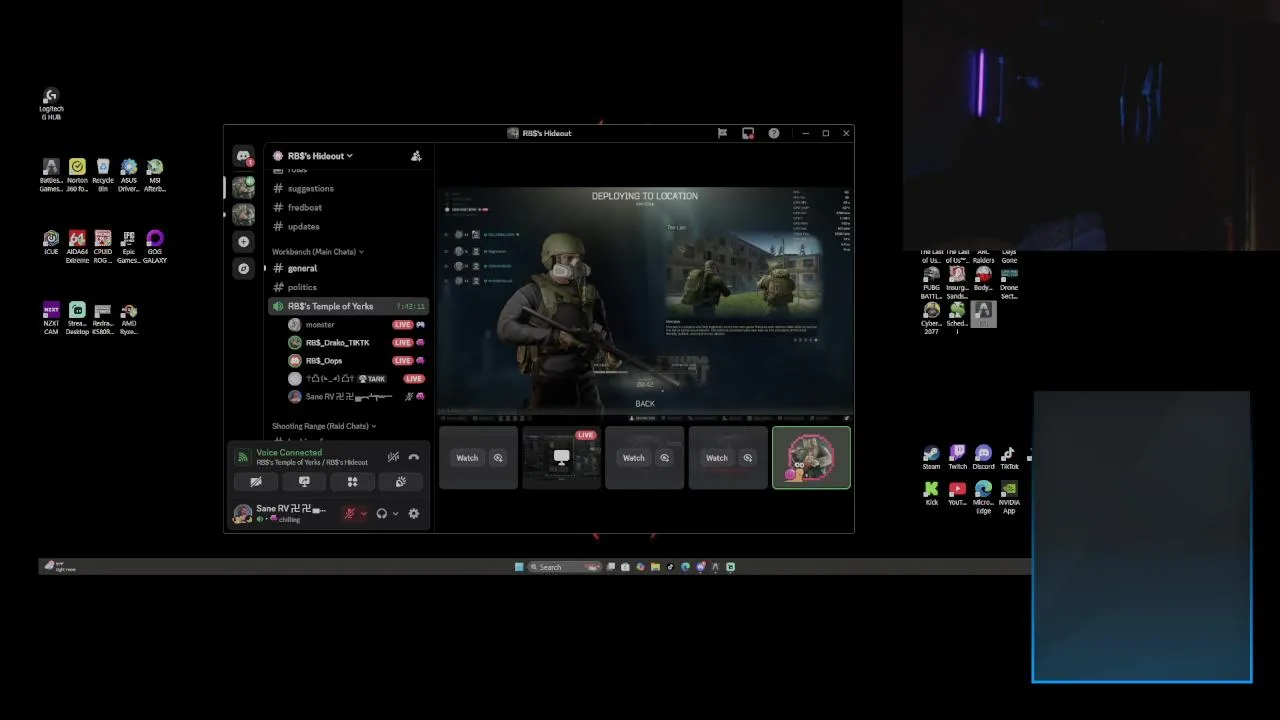Click the Add a Server plus icon
Viewport: 1280px width, 720px height.
[x=243, y=241]
